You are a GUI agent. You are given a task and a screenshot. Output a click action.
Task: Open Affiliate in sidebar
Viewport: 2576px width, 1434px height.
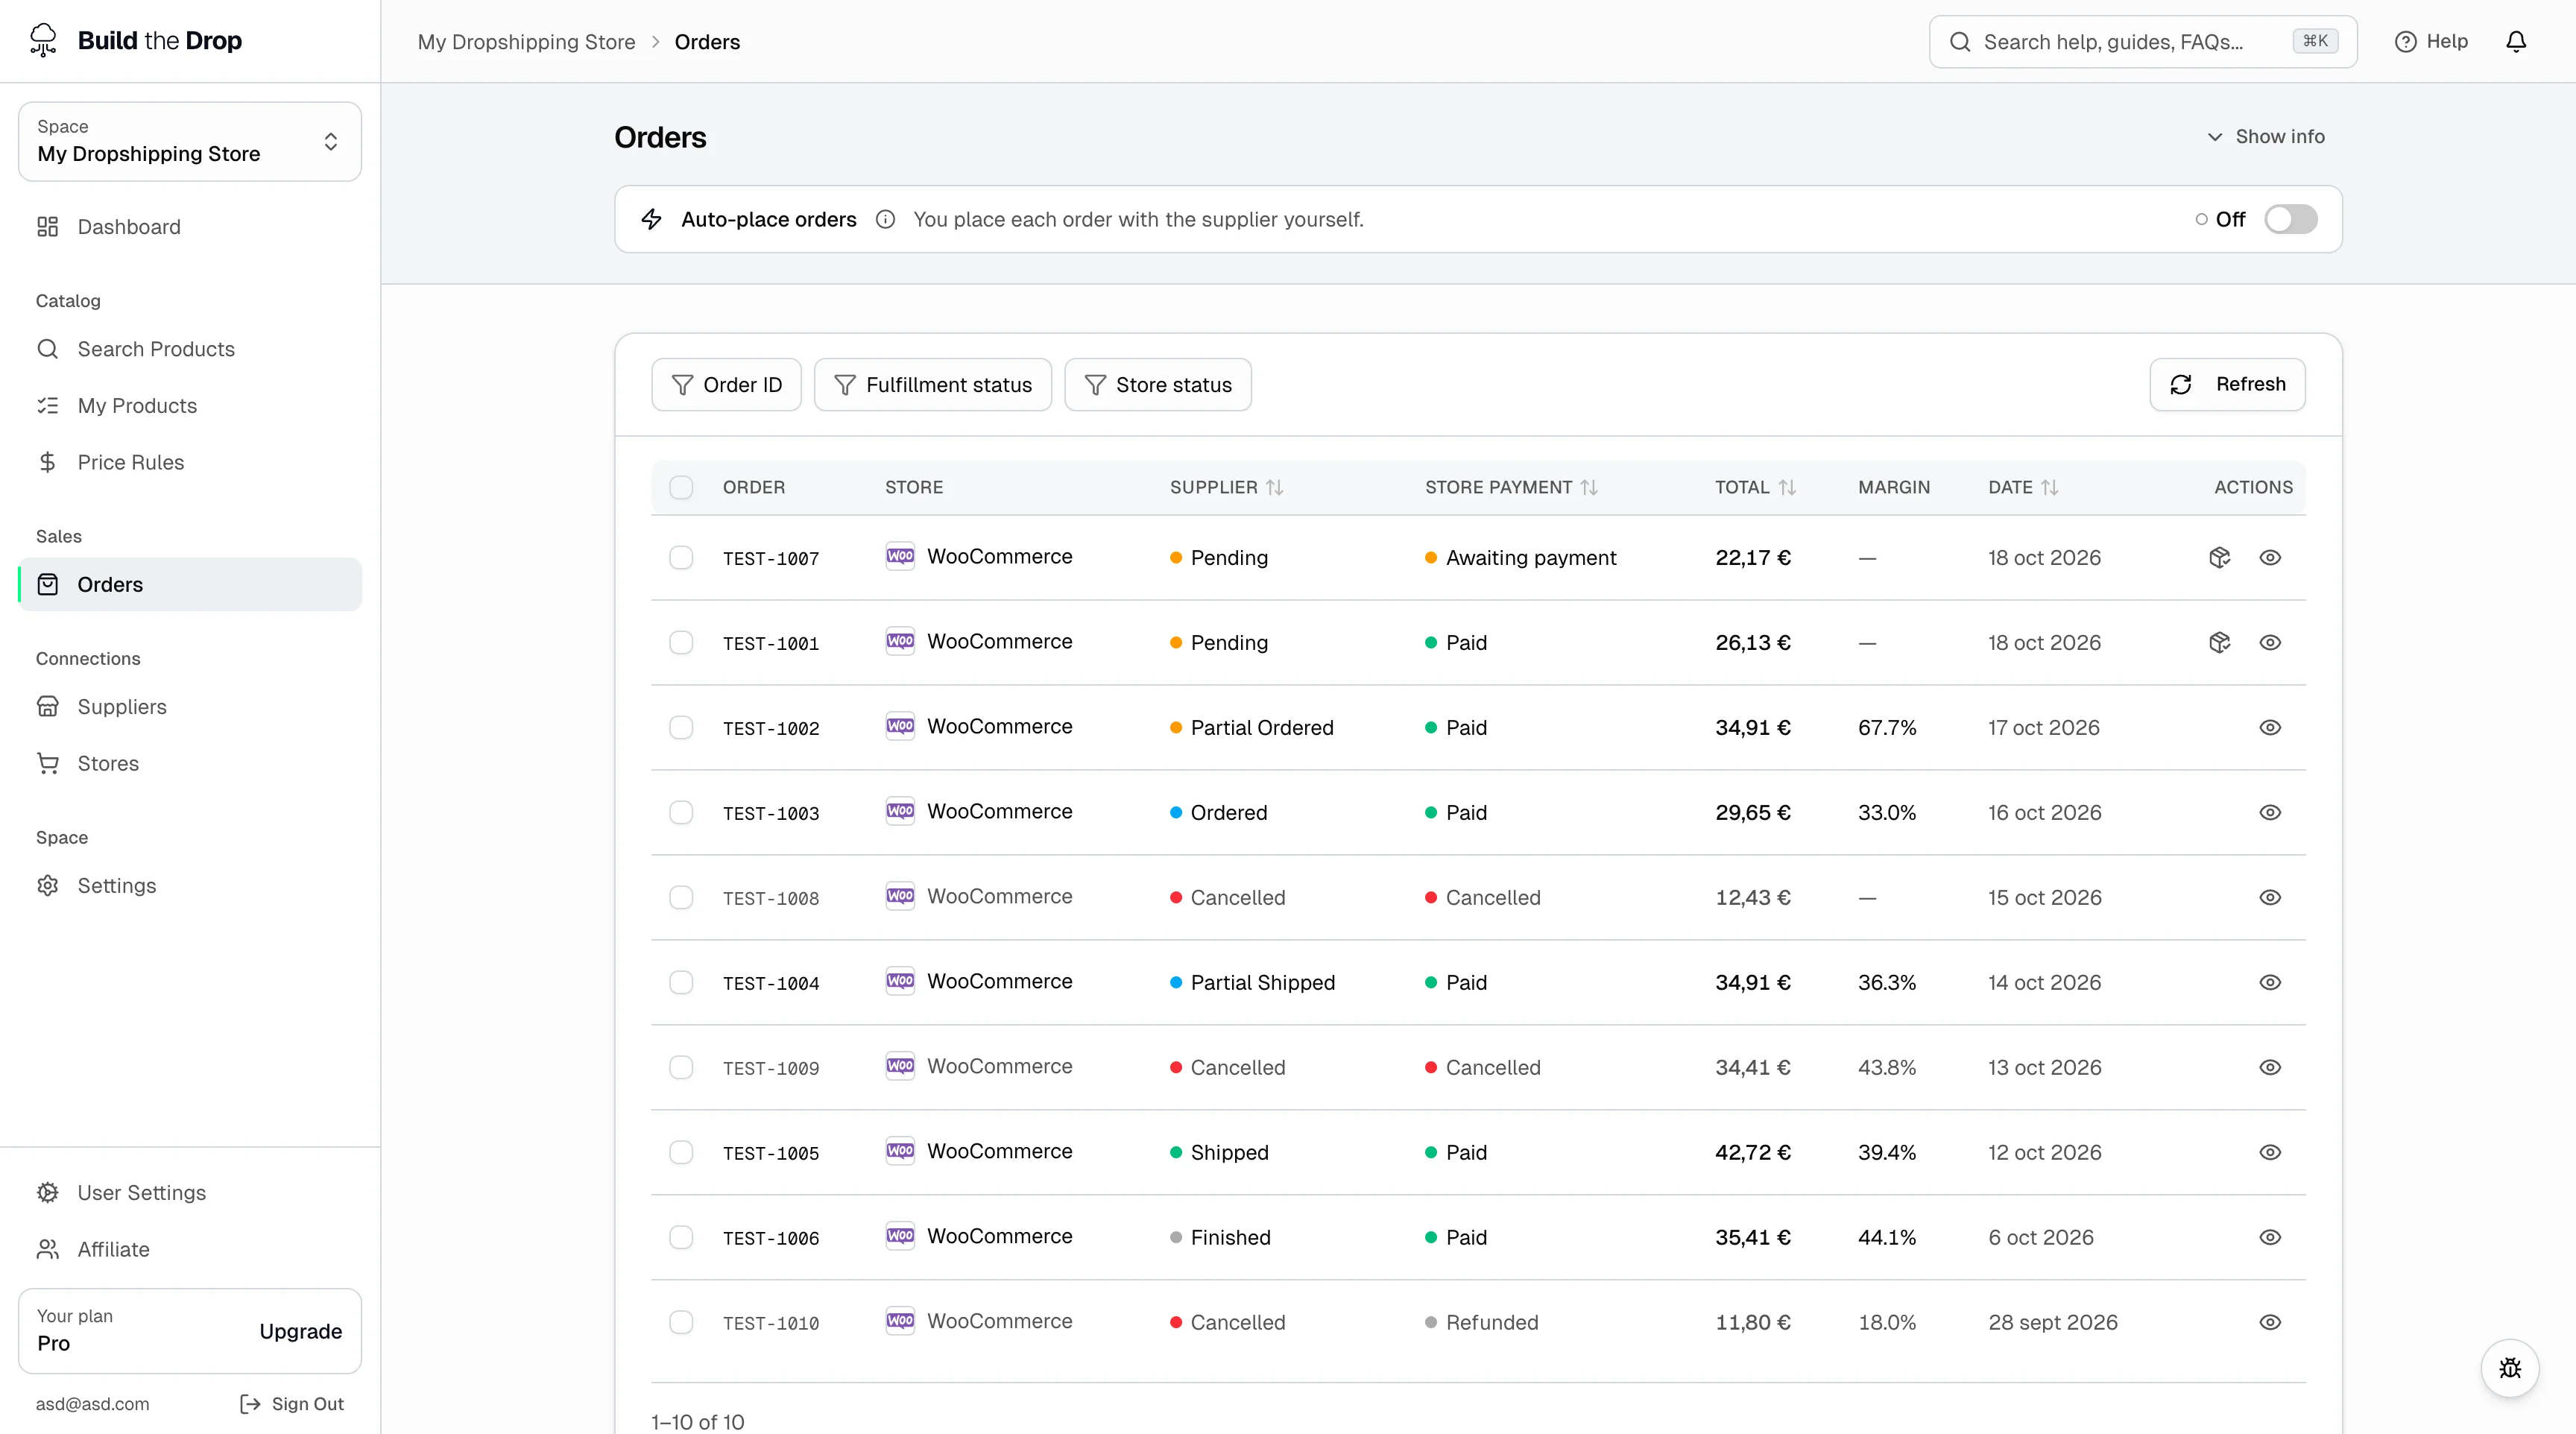190,1249
